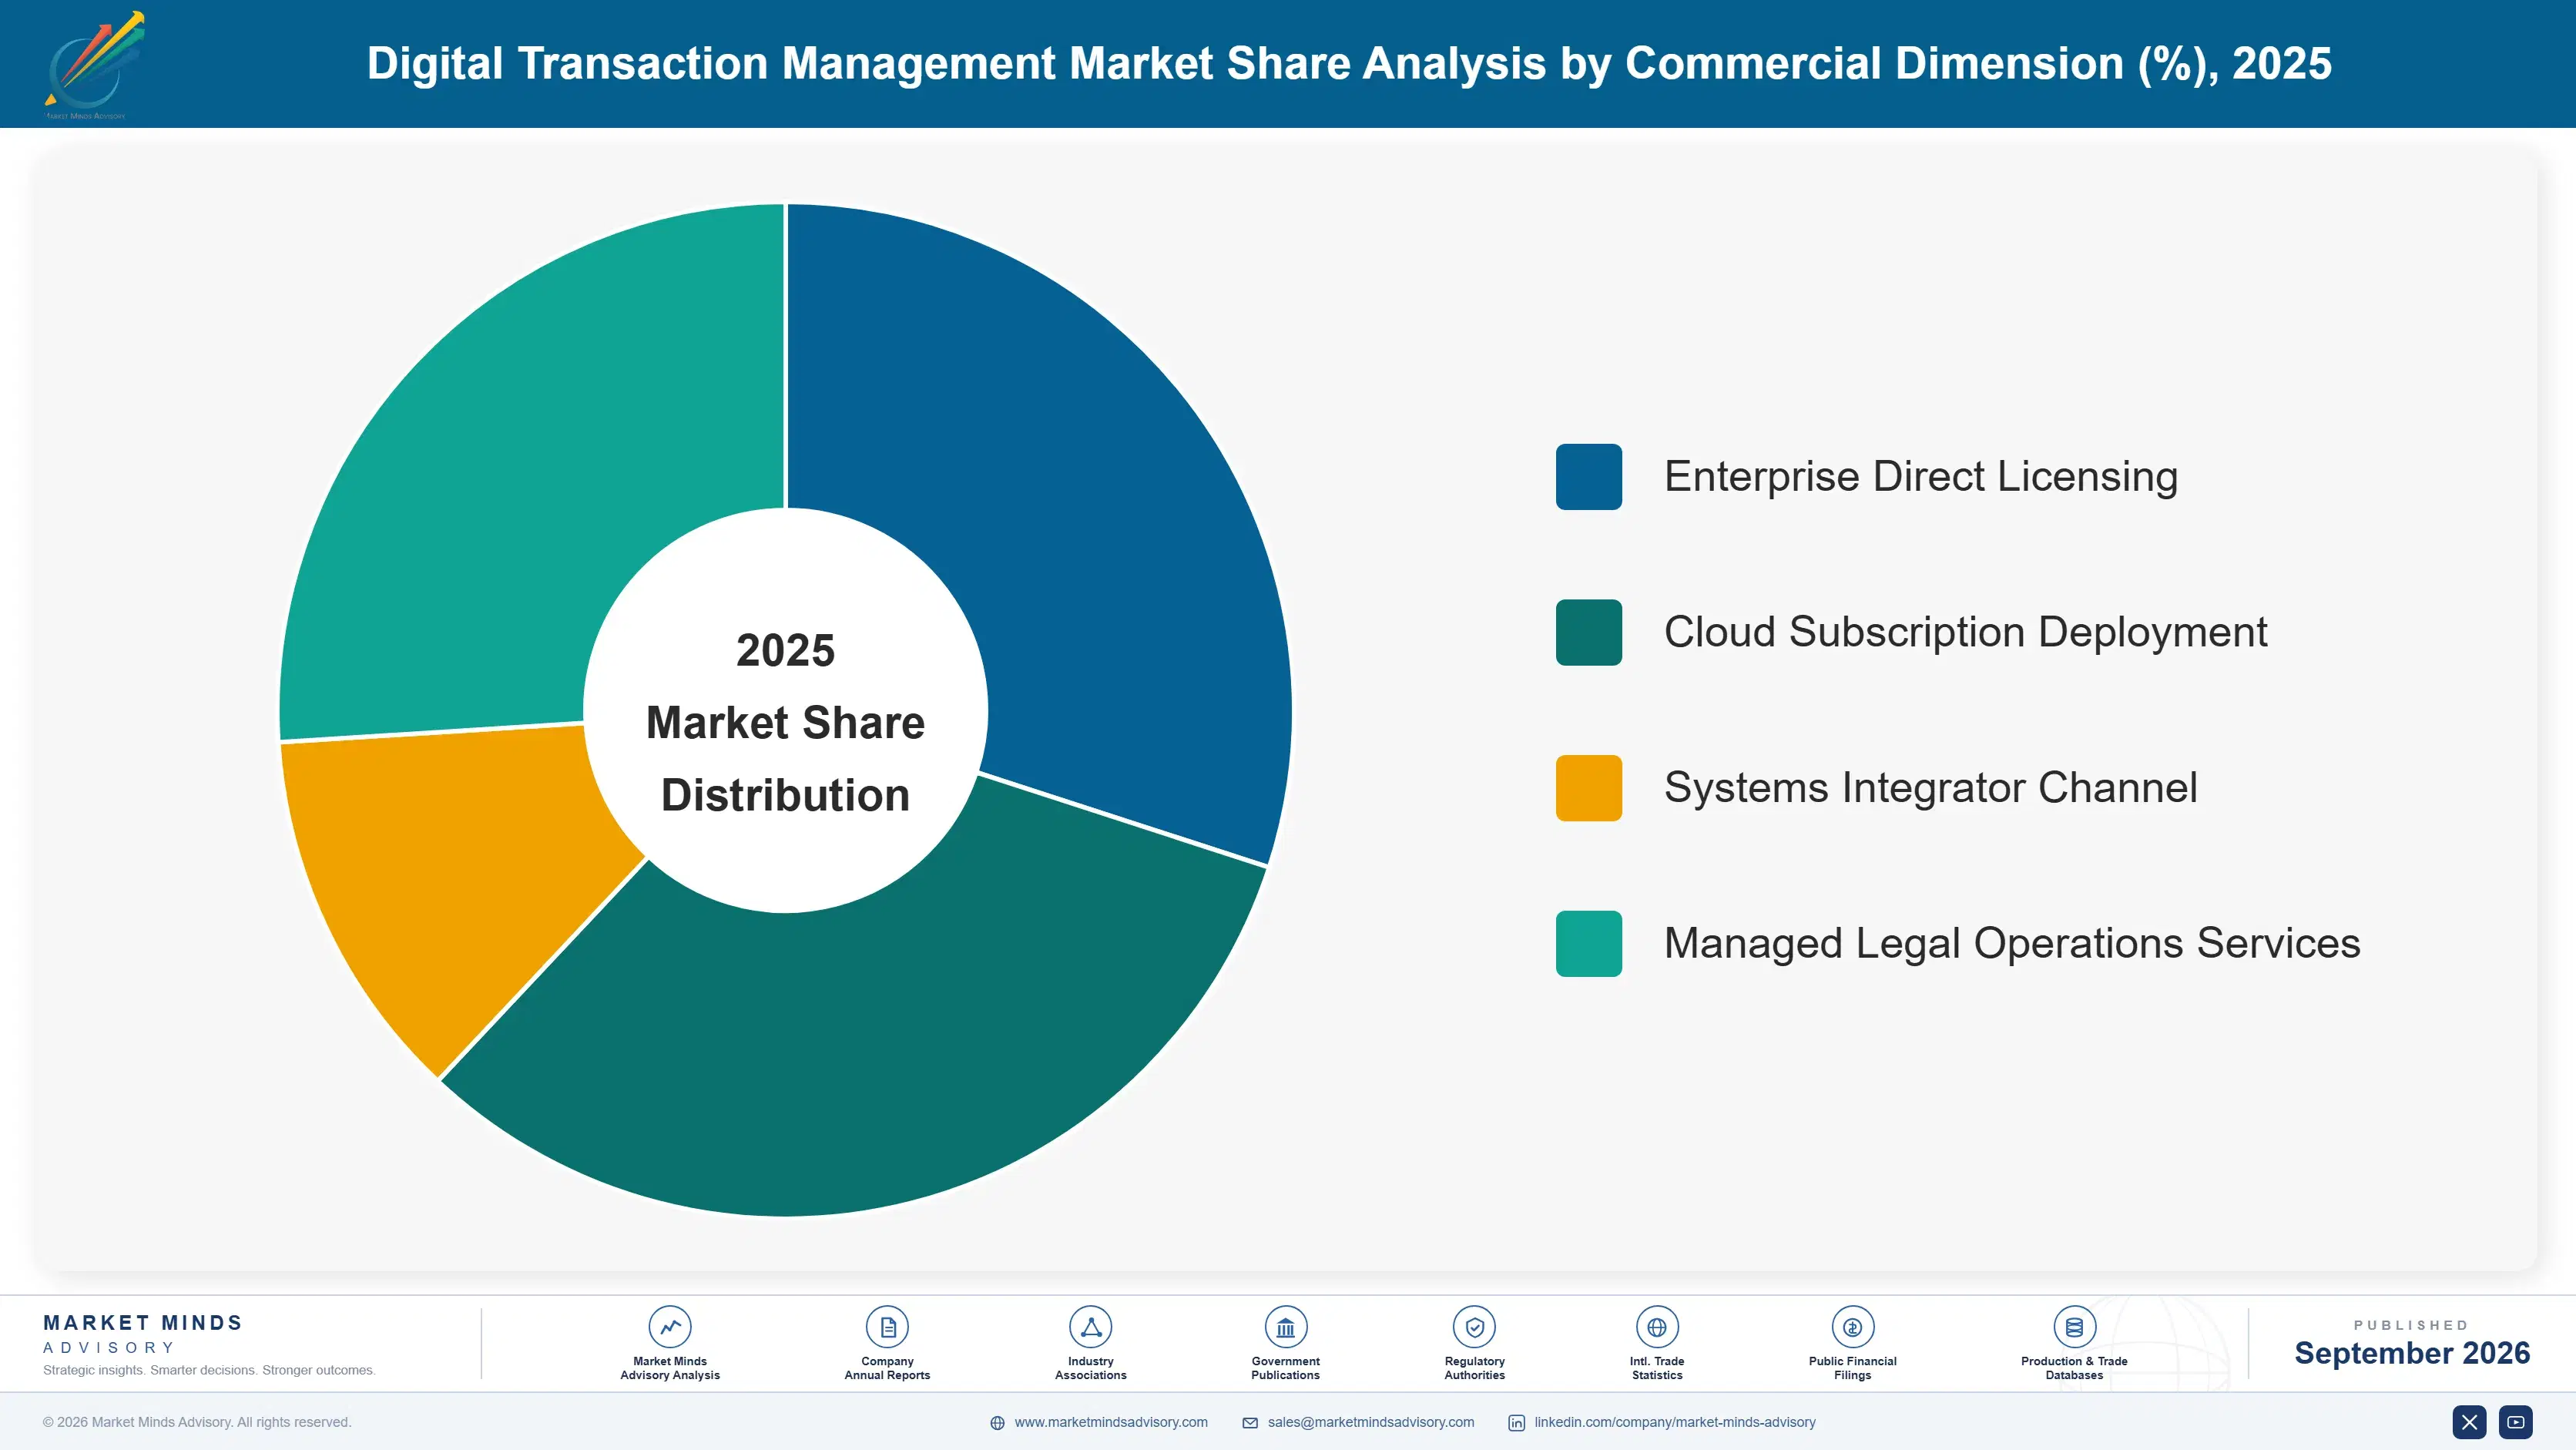Open the X social icon

point(2469,1422)
